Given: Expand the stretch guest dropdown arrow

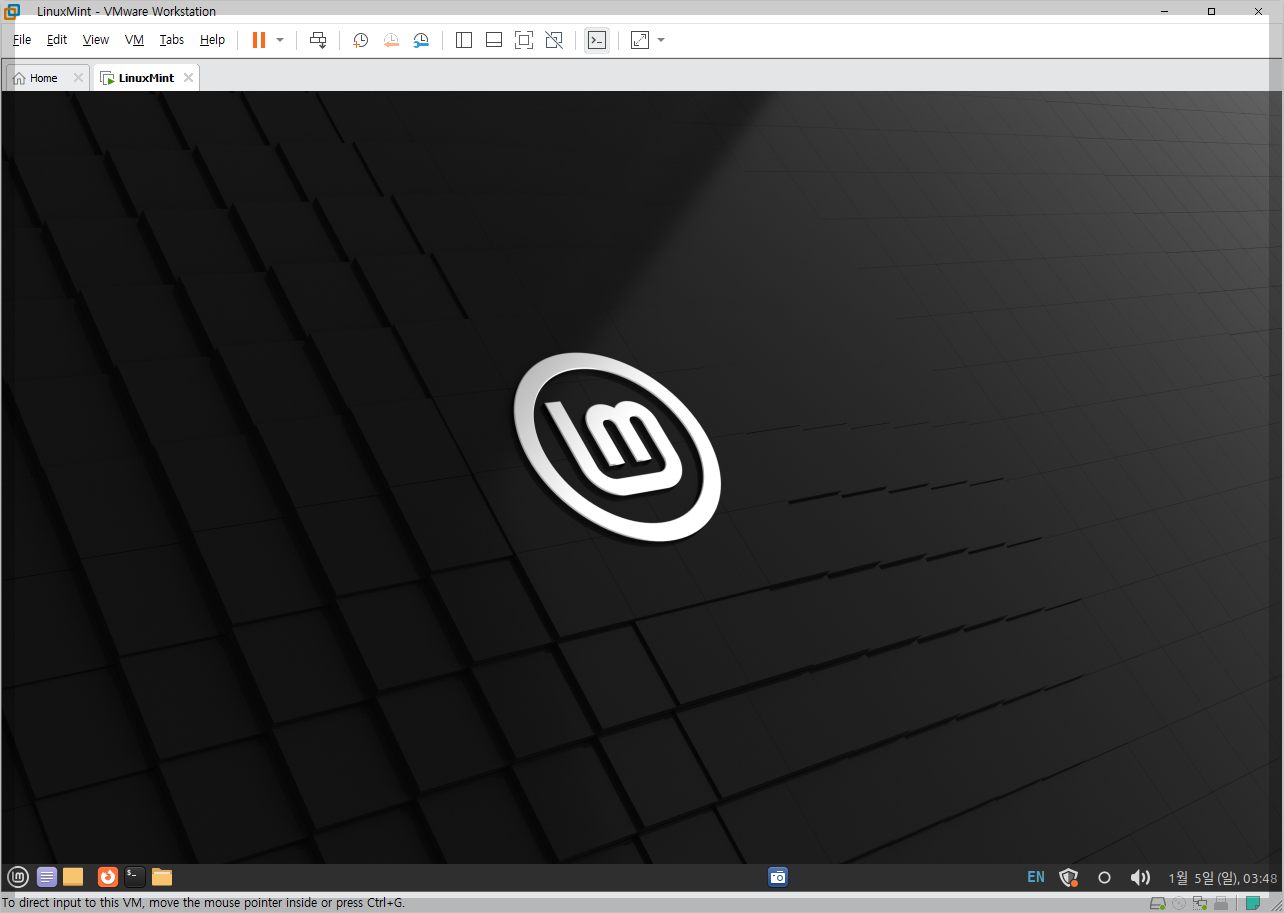Looking at the screenshot, I should point(661,40).
